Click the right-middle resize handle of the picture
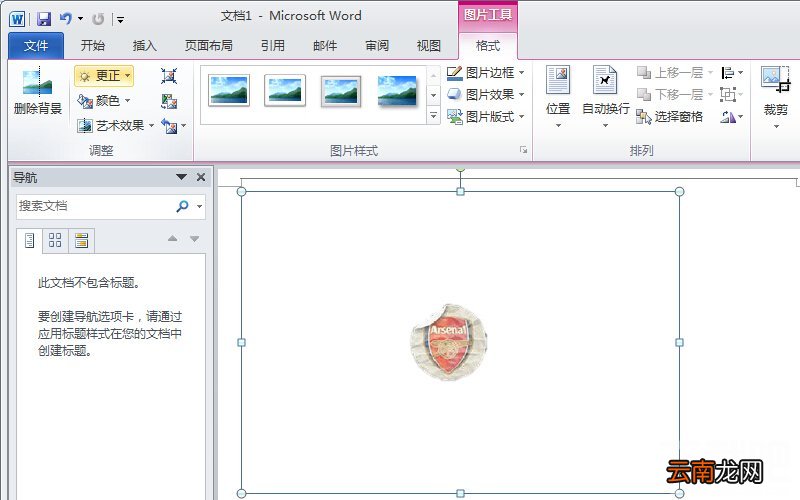The height and width of the screenshot is (500, 800). (679, 342)
